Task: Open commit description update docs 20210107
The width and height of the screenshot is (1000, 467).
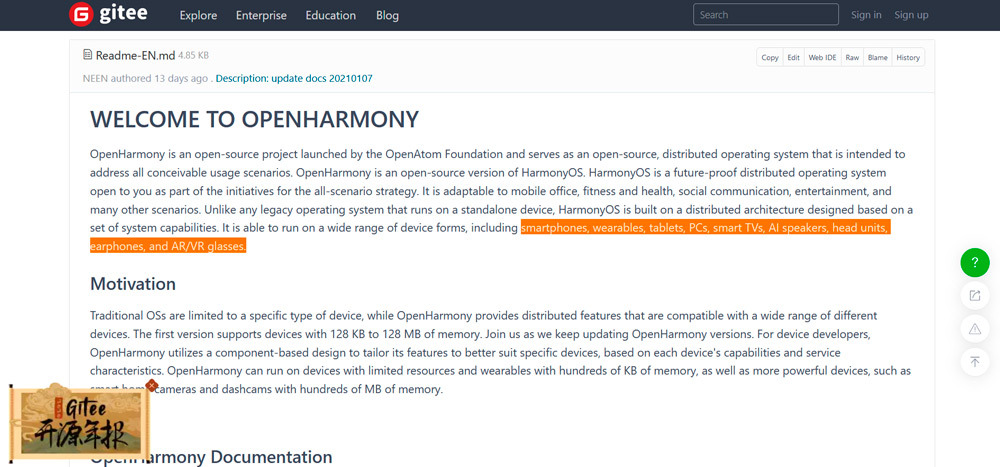Action: click(294, 78)
